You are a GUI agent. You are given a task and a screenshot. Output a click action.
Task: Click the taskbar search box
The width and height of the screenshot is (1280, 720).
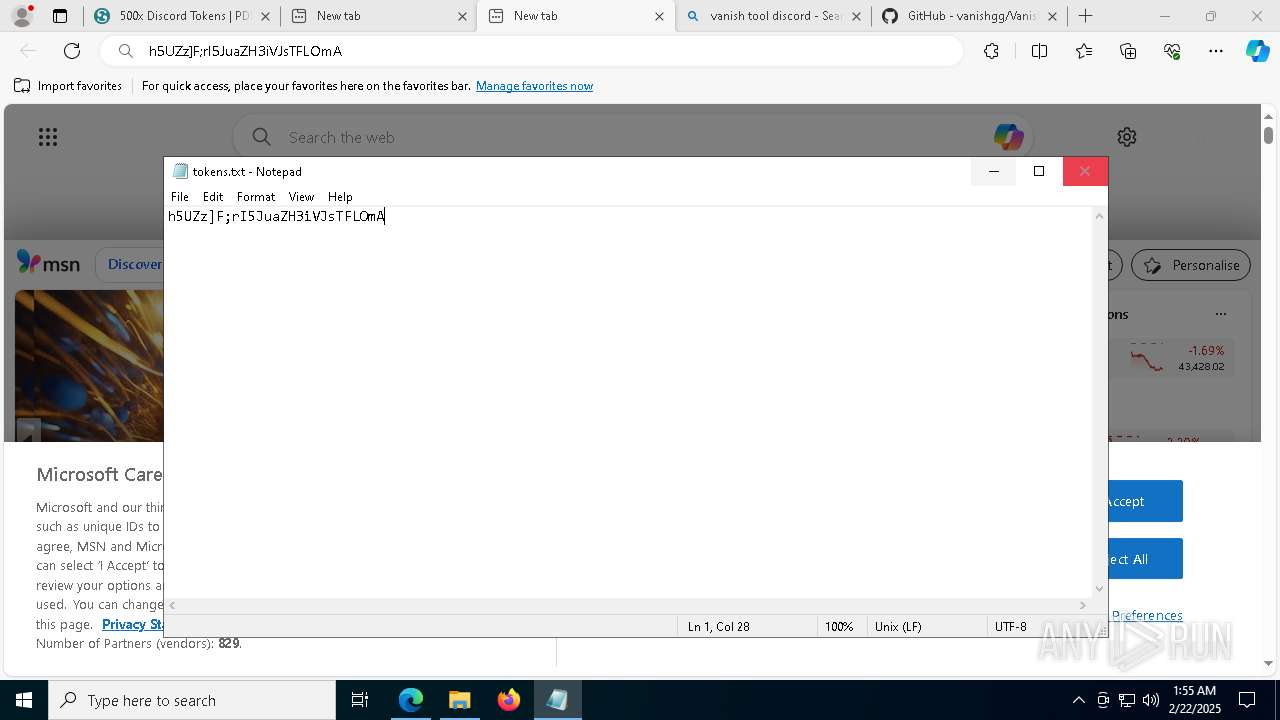pyautogui.click(x=192, y=700)
